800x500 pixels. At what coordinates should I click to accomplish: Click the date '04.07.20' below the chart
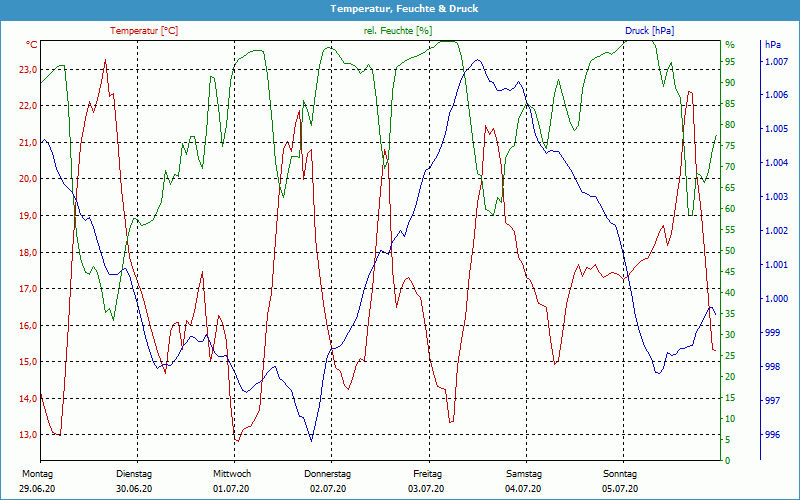pos(523,489)
